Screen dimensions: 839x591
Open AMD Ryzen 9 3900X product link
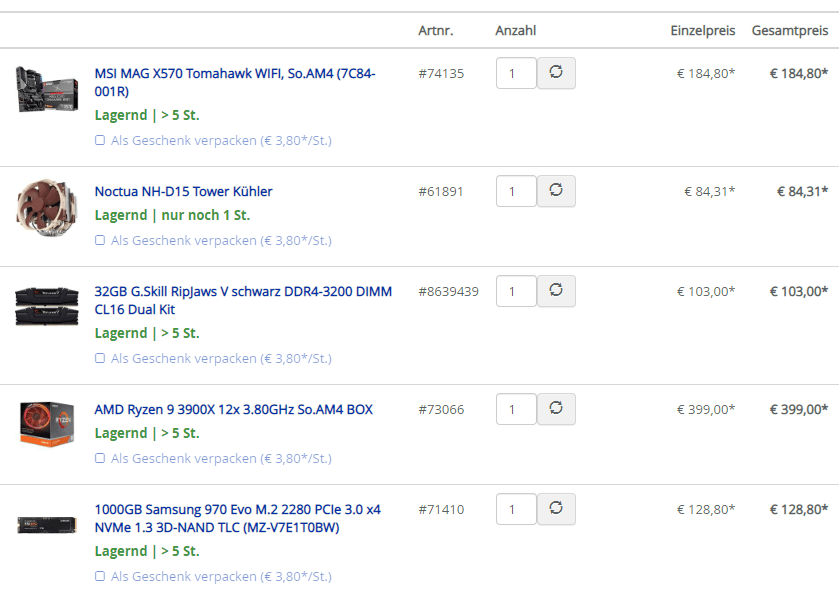tap(233, 409)
